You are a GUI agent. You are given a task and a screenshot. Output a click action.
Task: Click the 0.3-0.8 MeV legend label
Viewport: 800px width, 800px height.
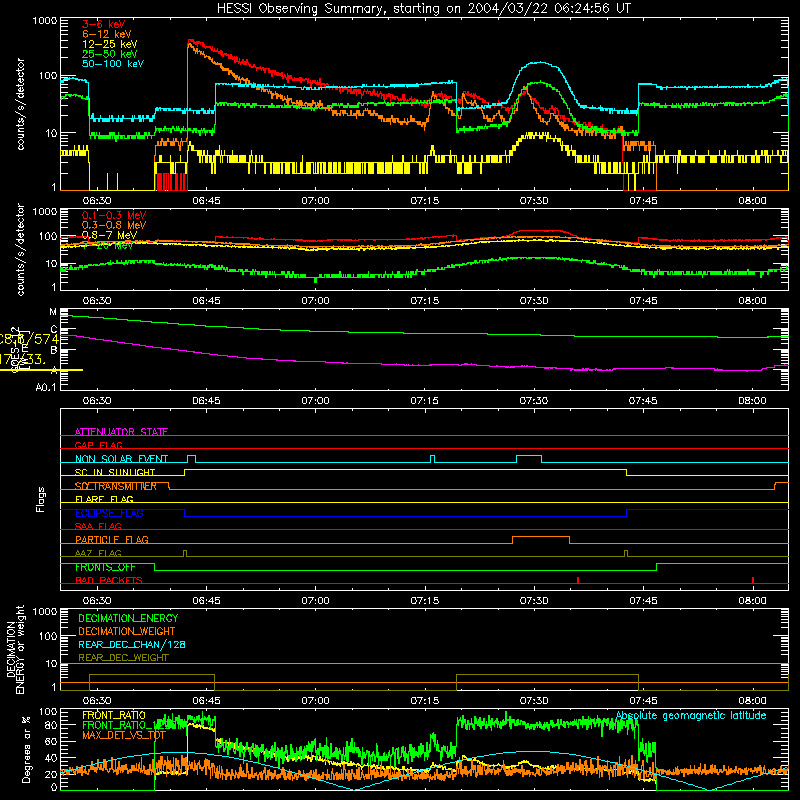[x=114, y=225]
